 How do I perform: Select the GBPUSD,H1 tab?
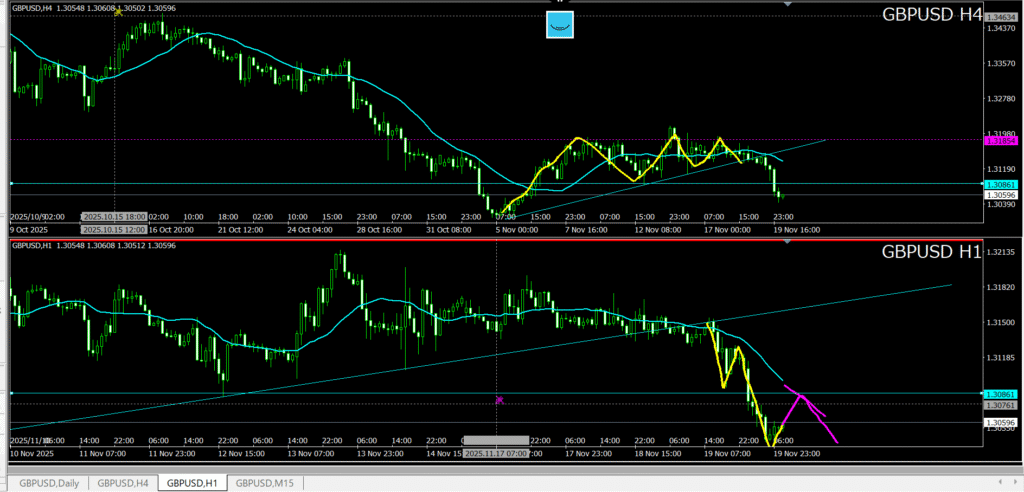coord(192,483)
